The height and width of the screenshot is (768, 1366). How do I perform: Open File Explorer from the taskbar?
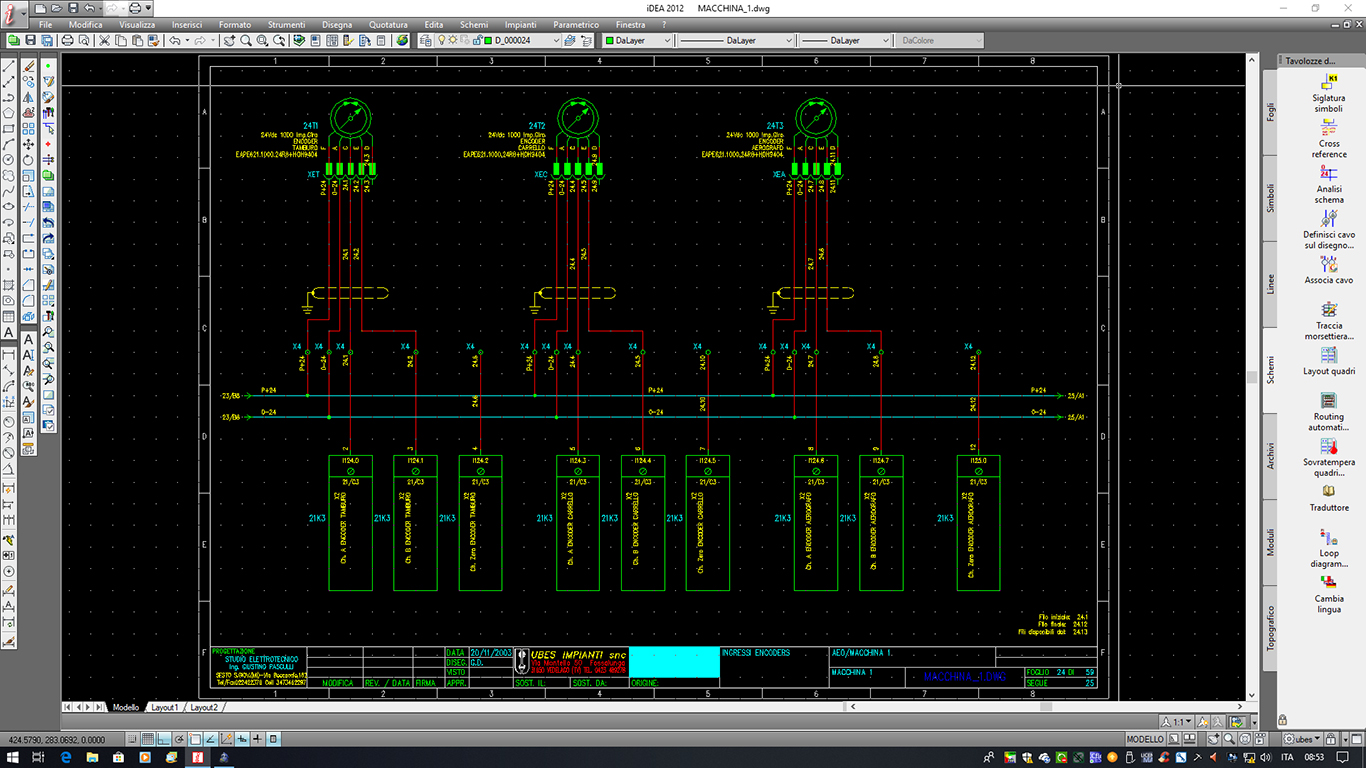tap(92, 758)
